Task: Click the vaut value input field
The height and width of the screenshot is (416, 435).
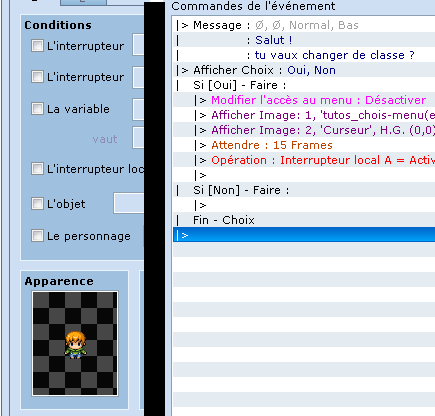Action: click(x=138, y=137)
